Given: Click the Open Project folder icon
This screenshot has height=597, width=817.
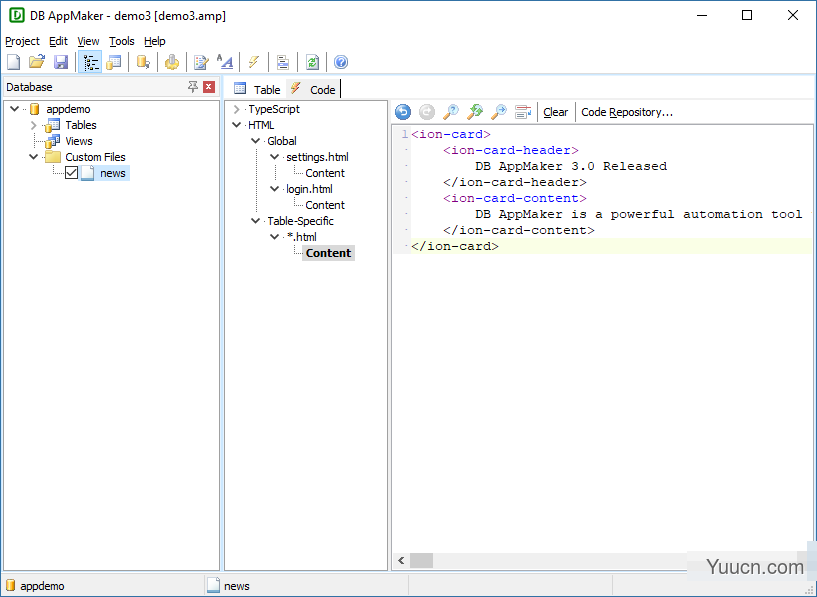Looking at the screenshot, I should pyautogui.click(x=37, y=62).
